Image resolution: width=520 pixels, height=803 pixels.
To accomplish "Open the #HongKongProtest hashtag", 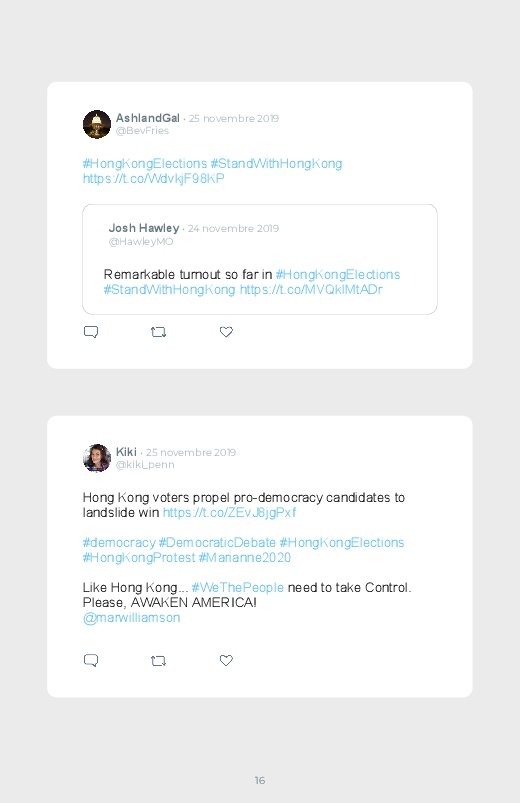I will 139,557.
